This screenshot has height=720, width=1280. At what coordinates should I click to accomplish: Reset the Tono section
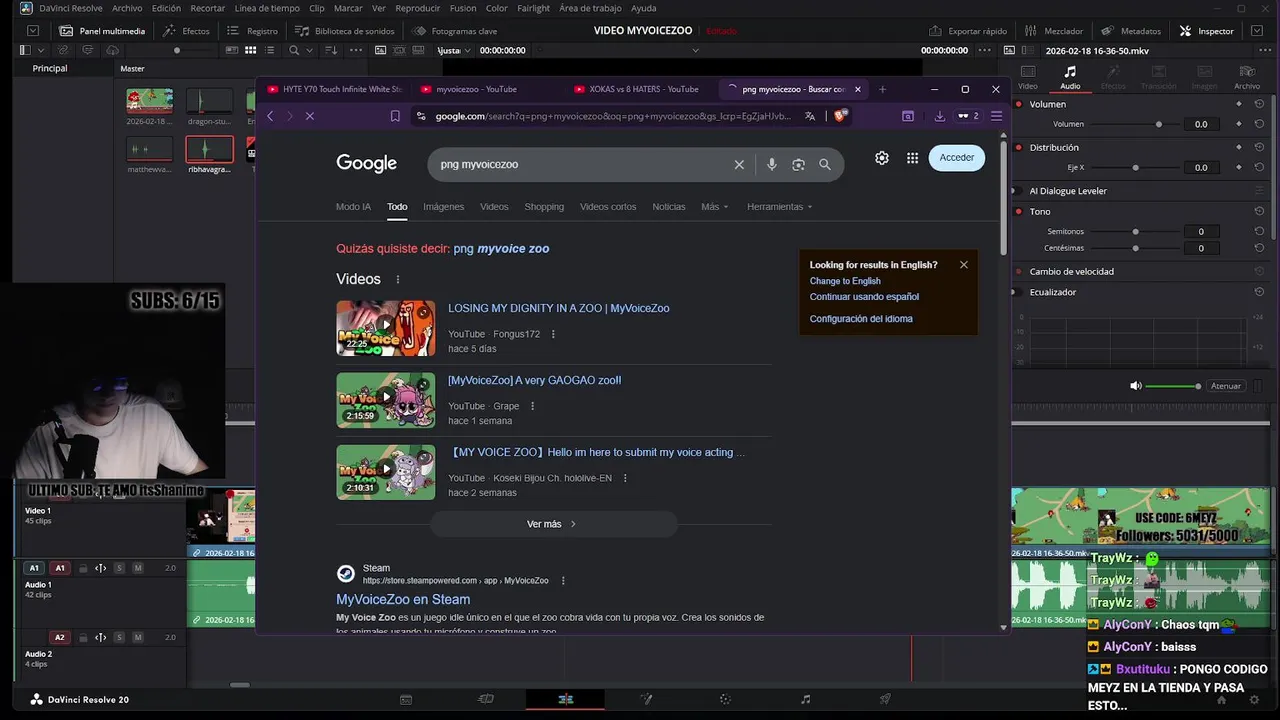click(x=1259, y=211)
